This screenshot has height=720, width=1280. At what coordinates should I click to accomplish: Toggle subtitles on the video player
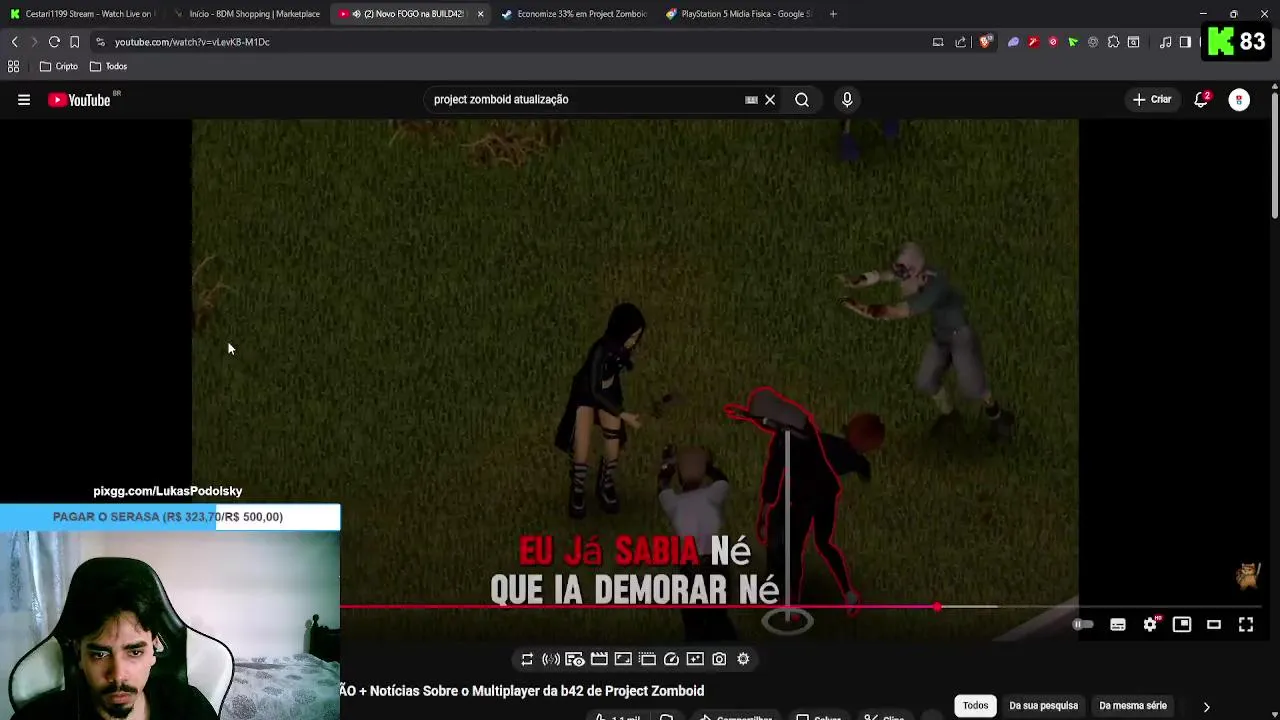[1118, 625]
